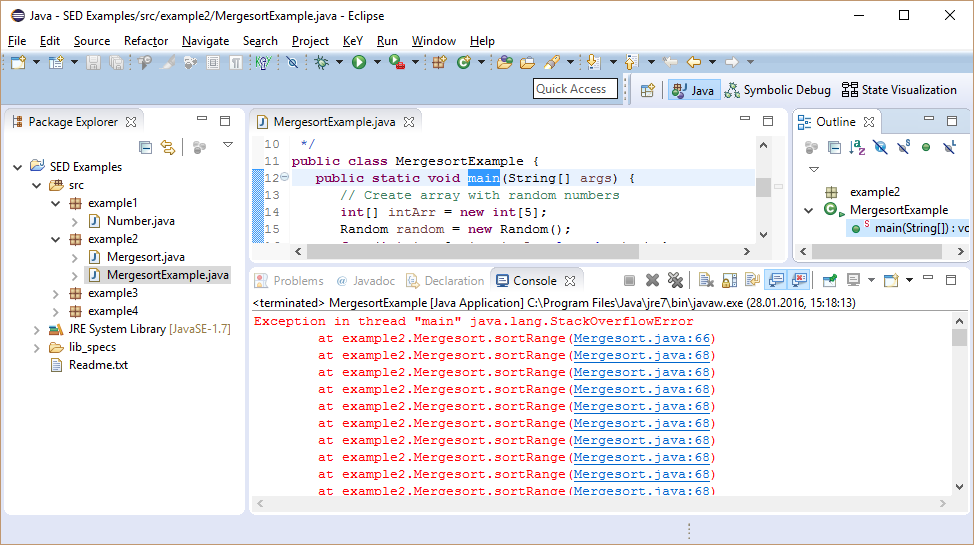Expand JRE System Library node
974x545 pixels.
[37, 329]
